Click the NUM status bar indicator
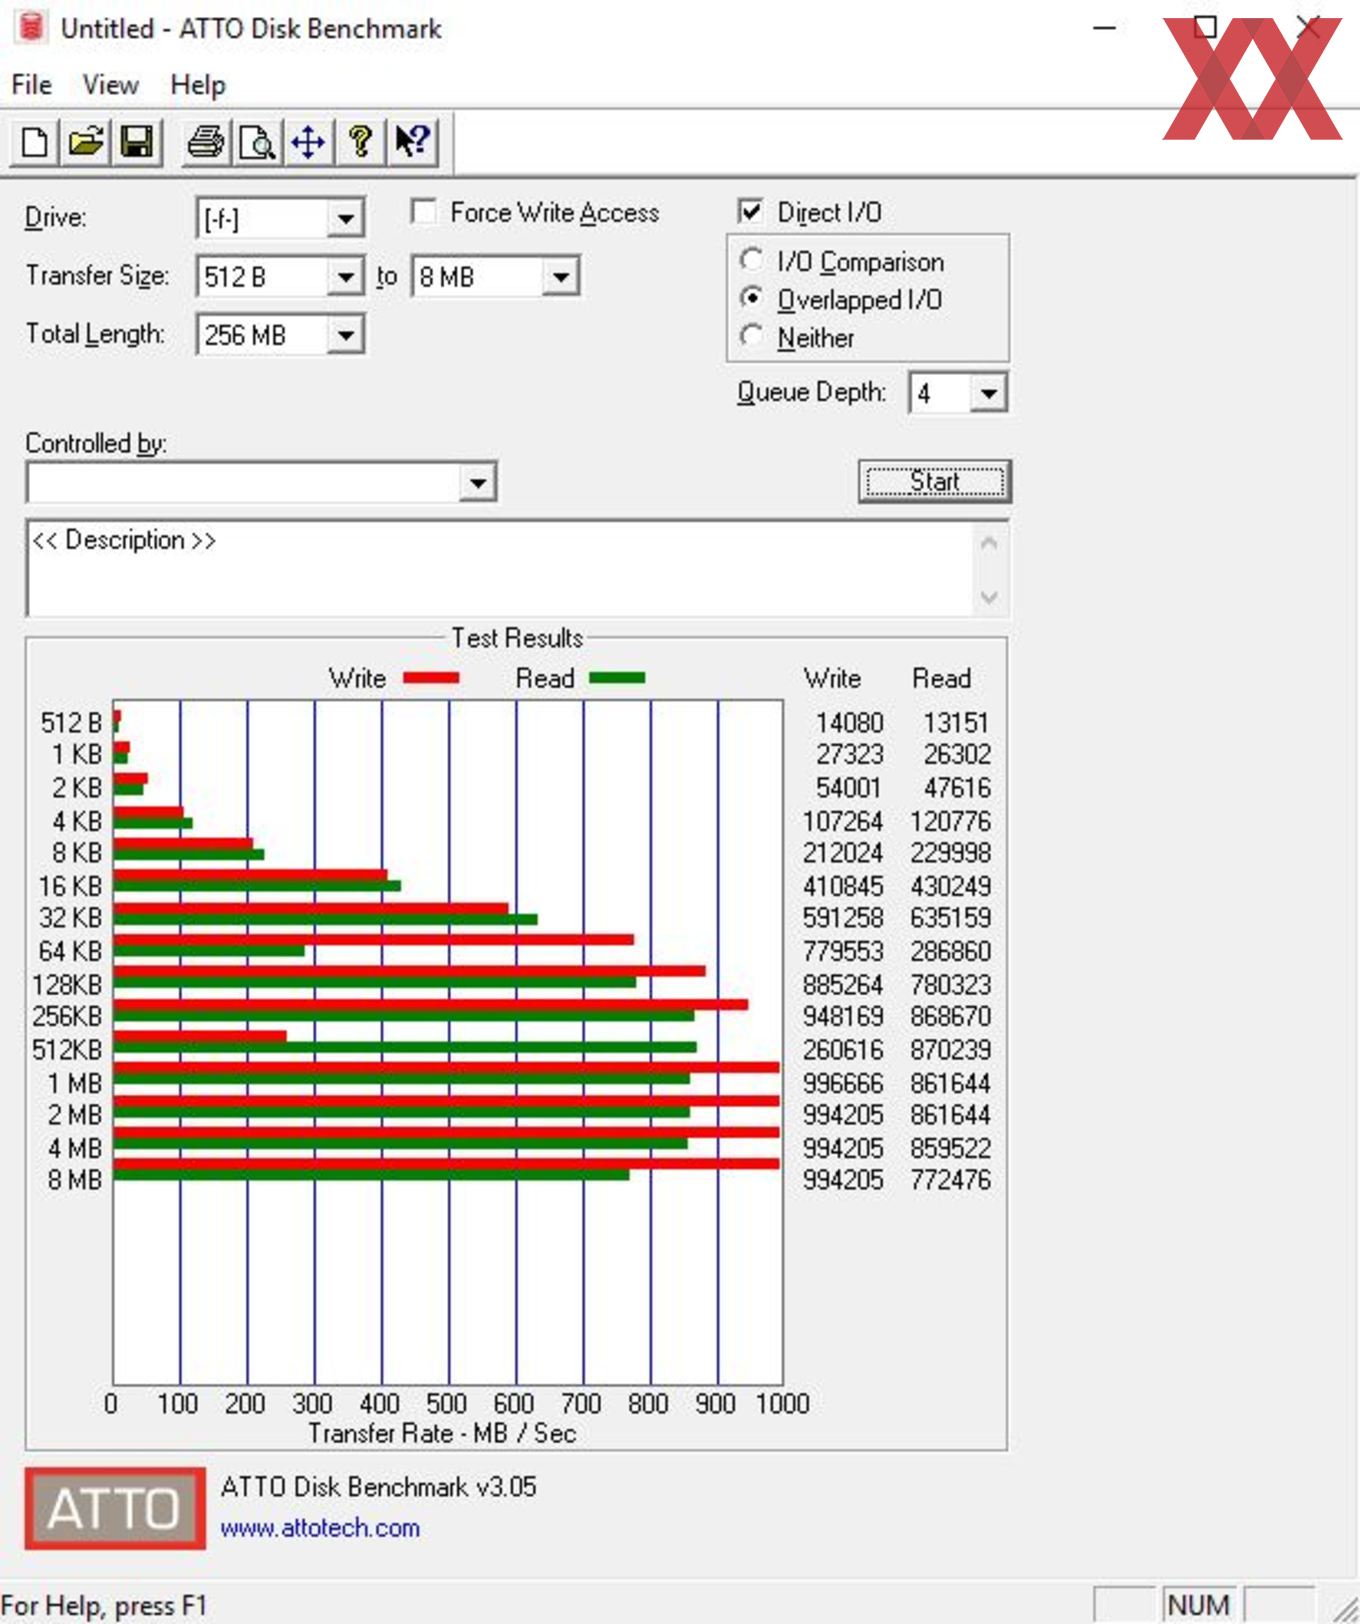 (1198, 1604)
